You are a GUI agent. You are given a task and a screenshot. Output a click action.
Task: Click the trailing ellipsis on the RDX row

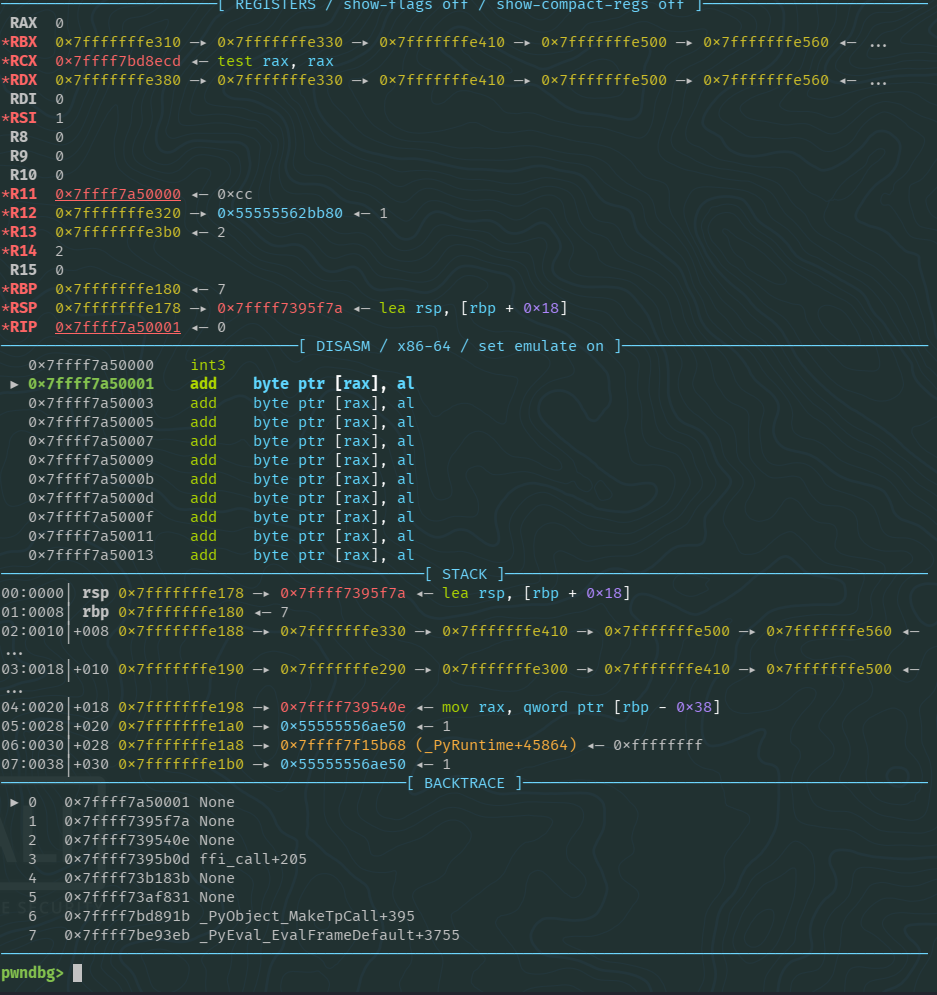tap(878, 80)
